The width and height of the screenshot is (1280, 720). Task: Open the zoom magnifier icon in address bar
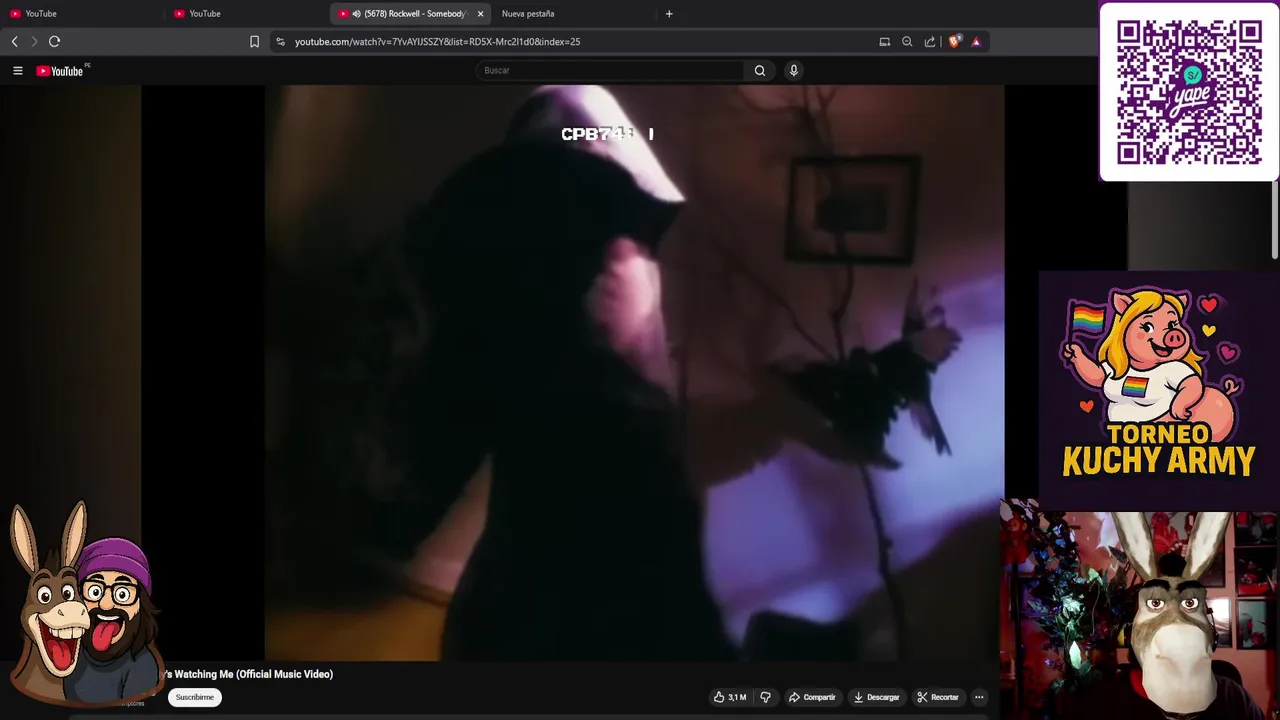coord(907,41)
